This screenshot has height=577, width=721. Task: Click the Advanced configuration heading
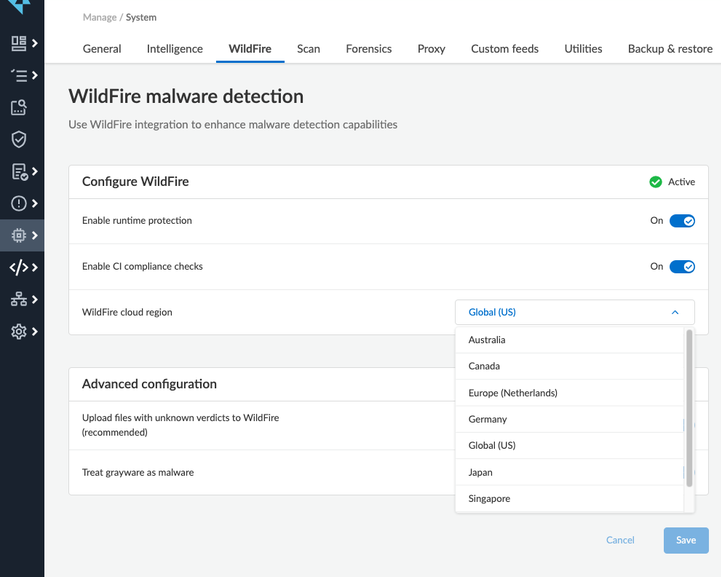coord(149,384)
